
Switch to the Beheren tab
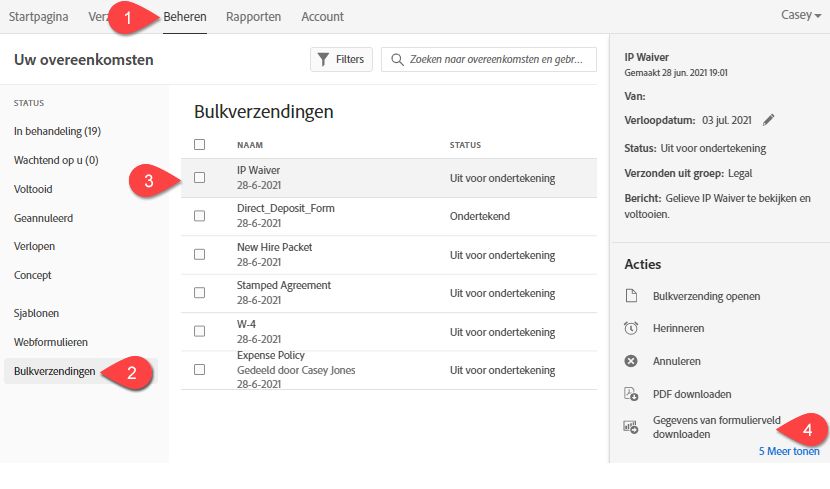[185, 17]
